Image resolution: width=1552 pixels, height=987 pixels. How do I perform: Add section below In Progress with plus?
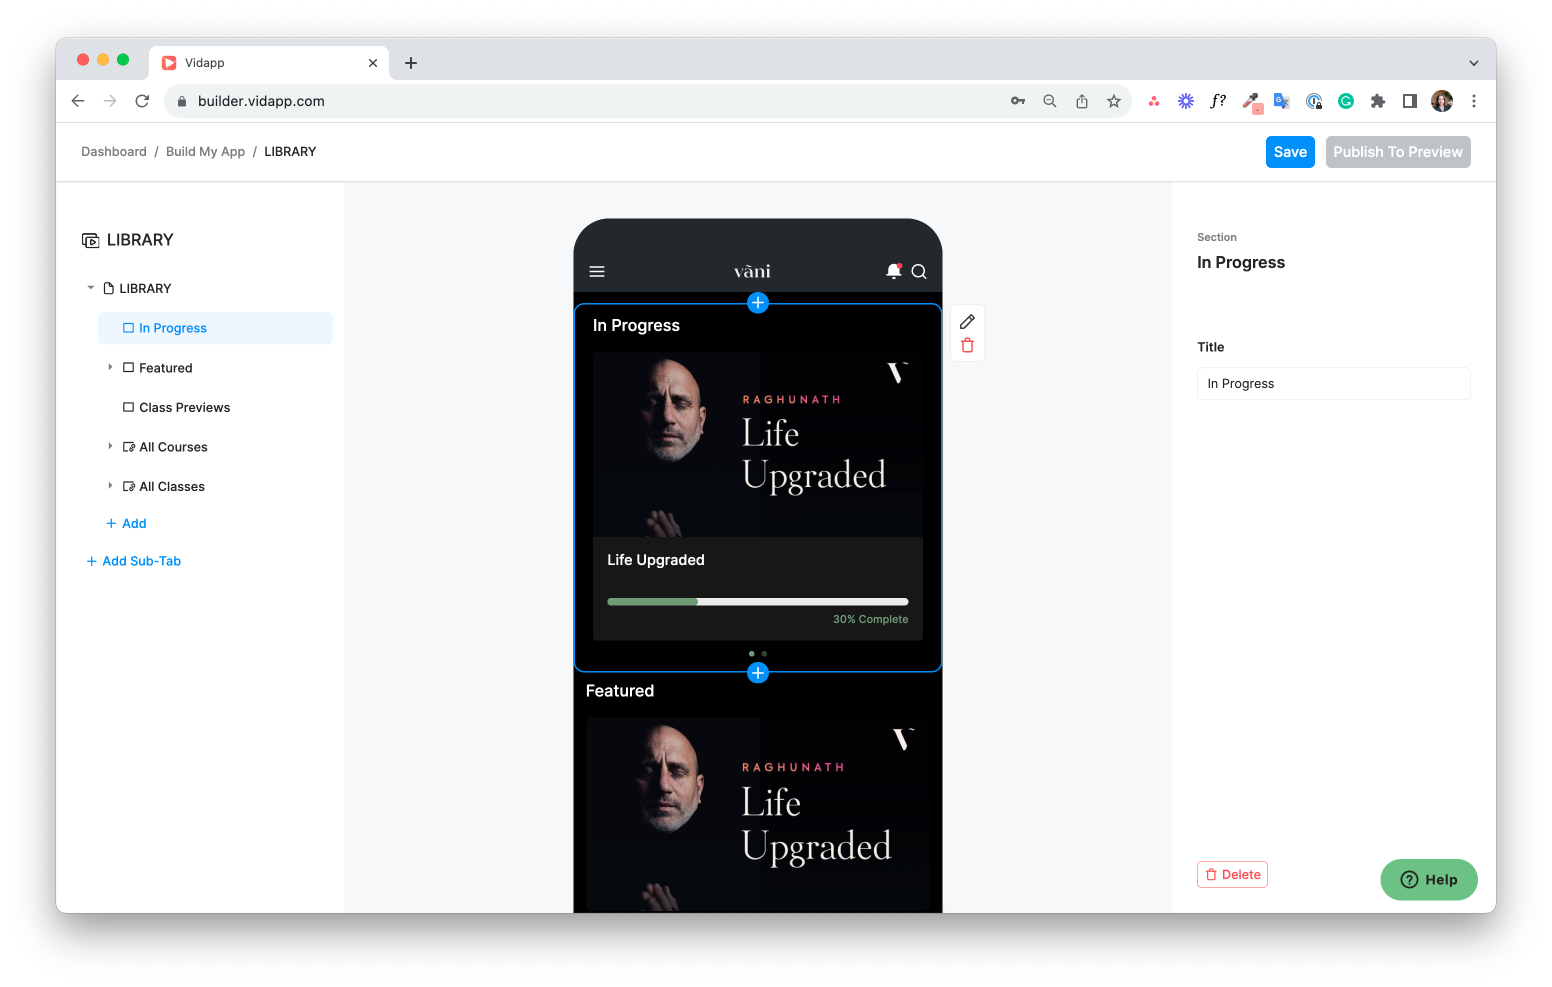(758, 673)
